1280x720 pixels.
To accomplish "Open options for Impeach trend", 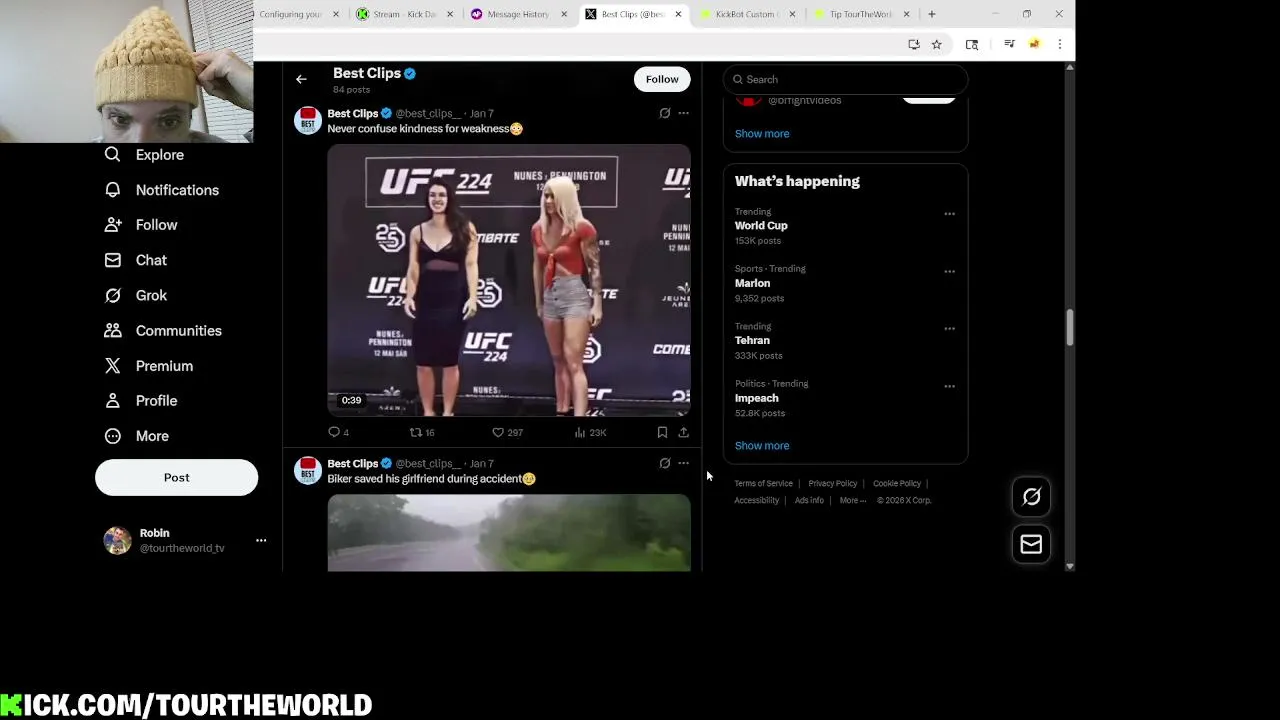I will 950,386.
